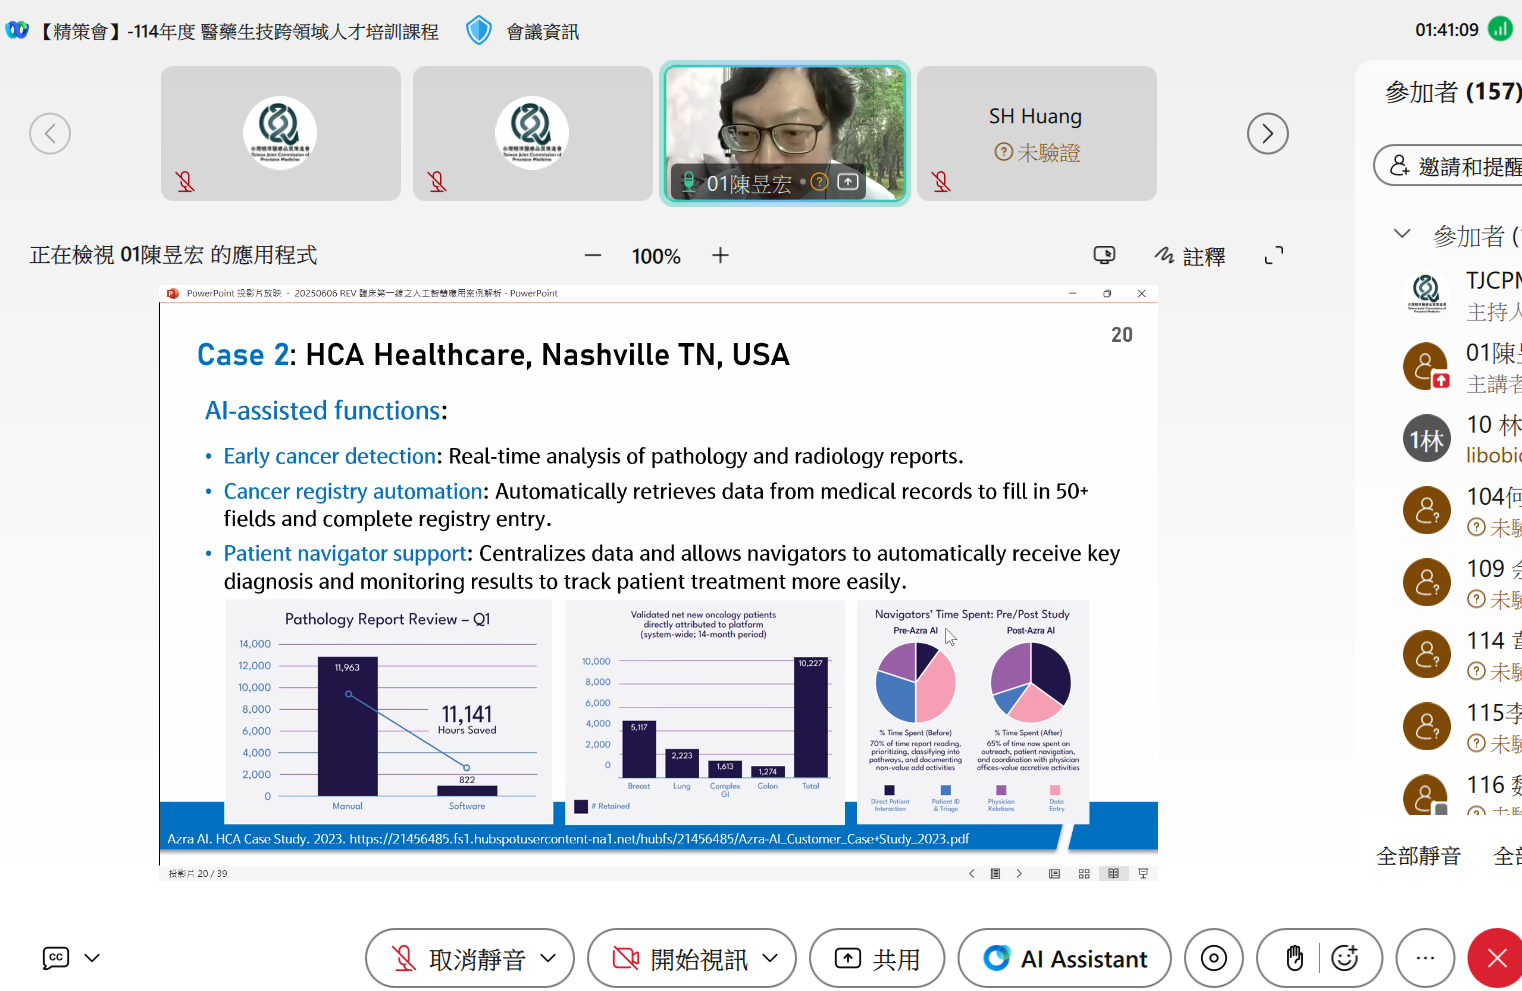The height and width of the screenshot is (991, 1522).
Task: Open video options dropdown next to 開始視訊
Action: point(770,958)
